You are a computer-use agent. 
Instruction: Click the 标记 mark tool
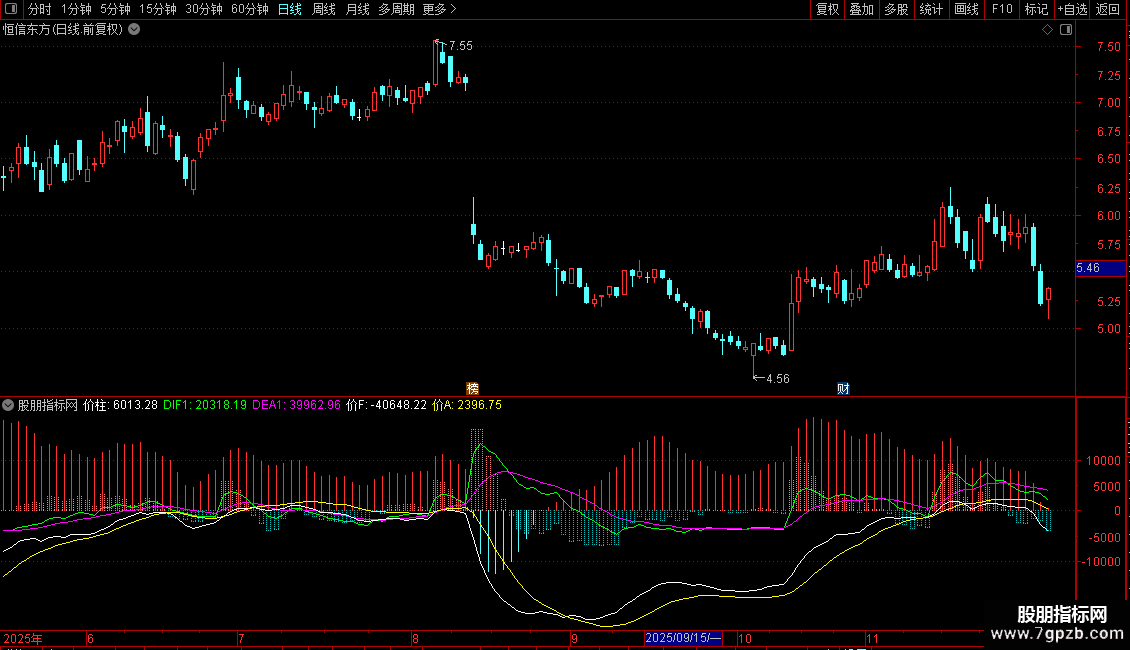(1036, 9)
